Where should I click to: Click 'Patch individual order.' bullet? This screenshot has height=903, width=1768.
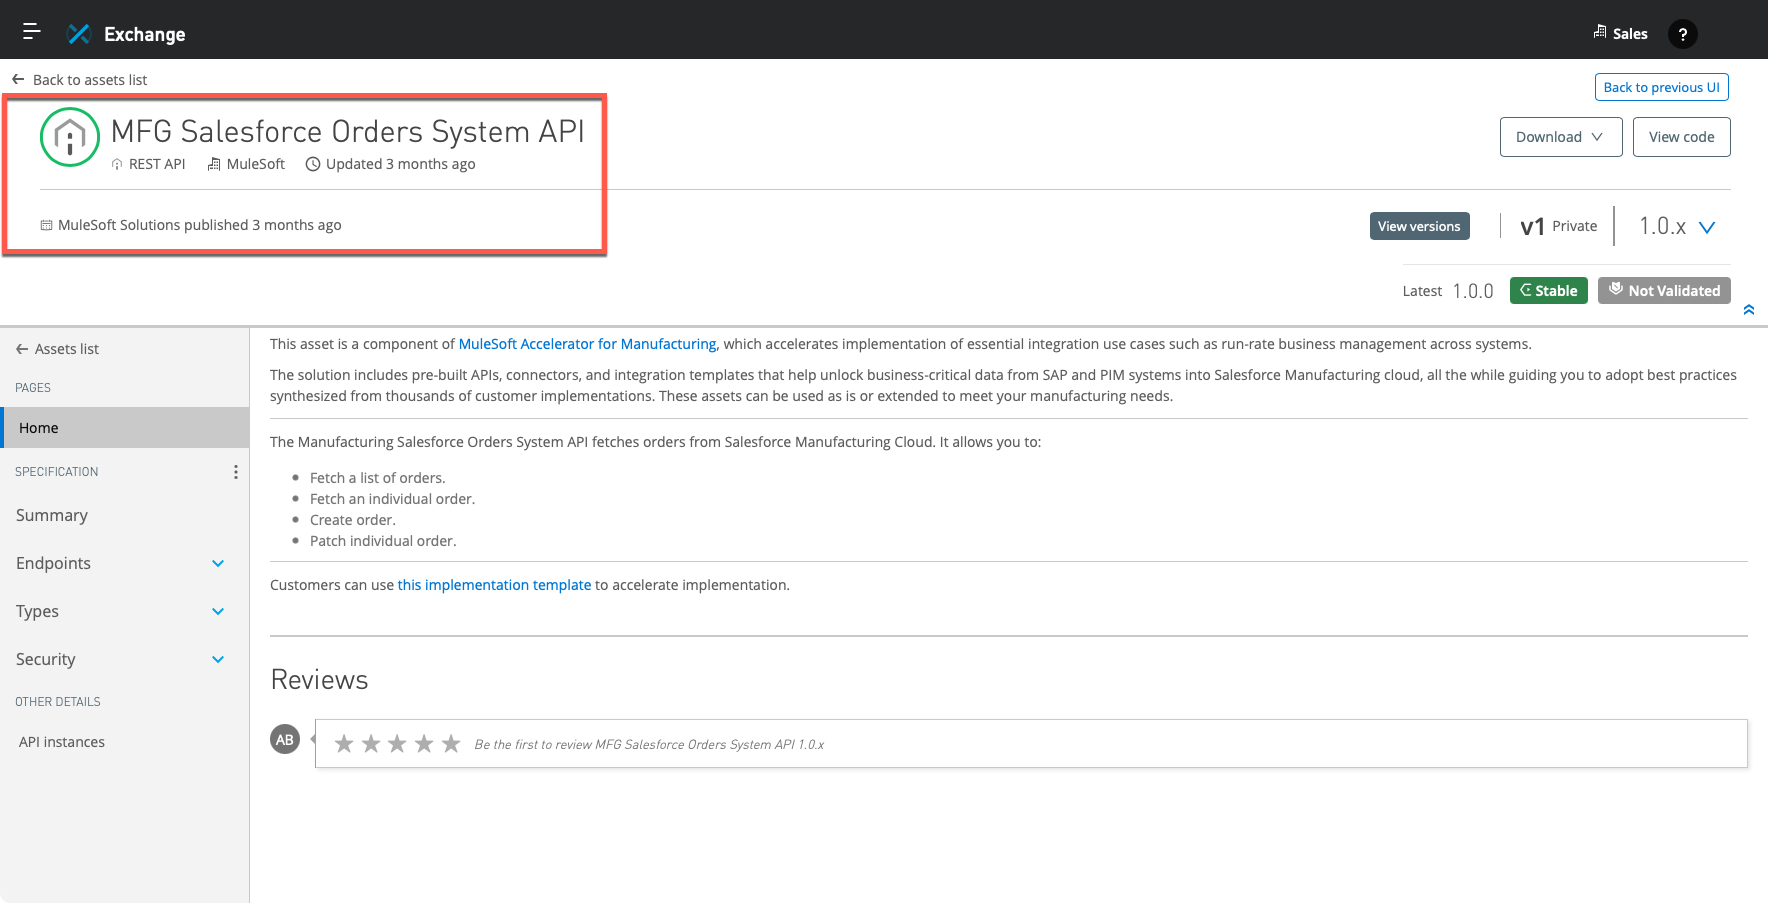tap(383, 541)
